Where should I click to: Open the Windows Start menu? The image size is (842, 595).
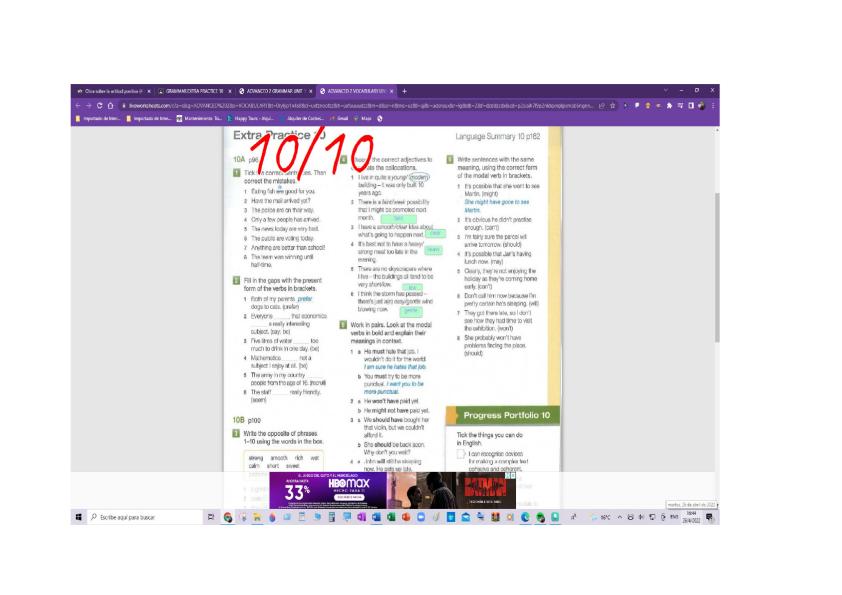(78, 517)
